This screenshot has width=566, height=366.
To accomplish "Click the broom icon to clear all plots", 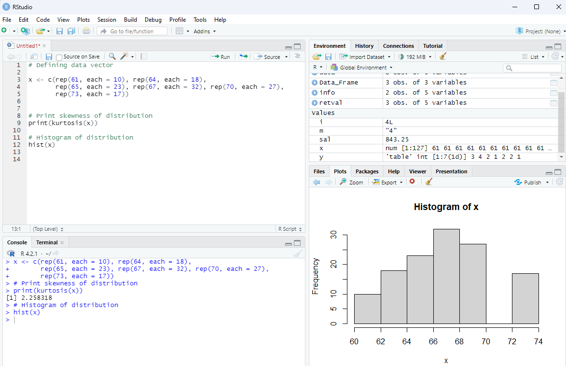I will coord(428,182).
